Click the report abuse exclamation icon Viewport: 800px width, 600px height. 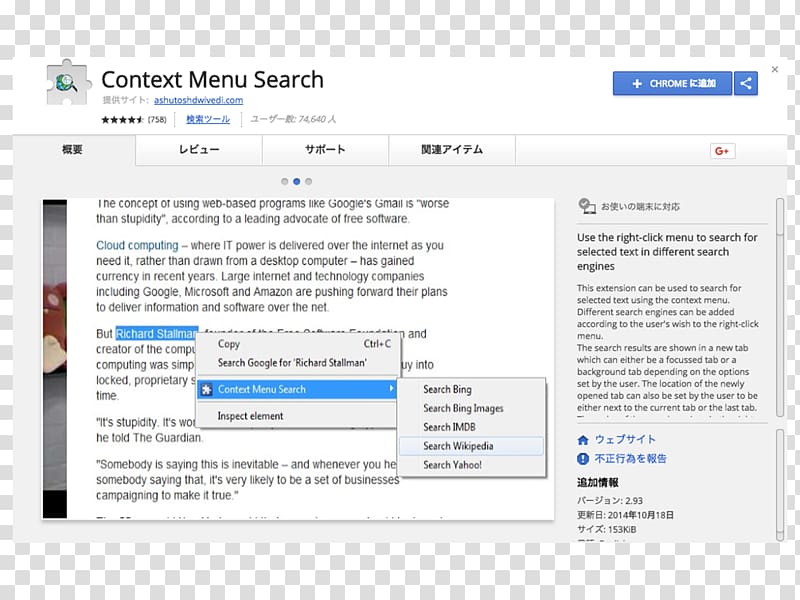coord(583,459)
